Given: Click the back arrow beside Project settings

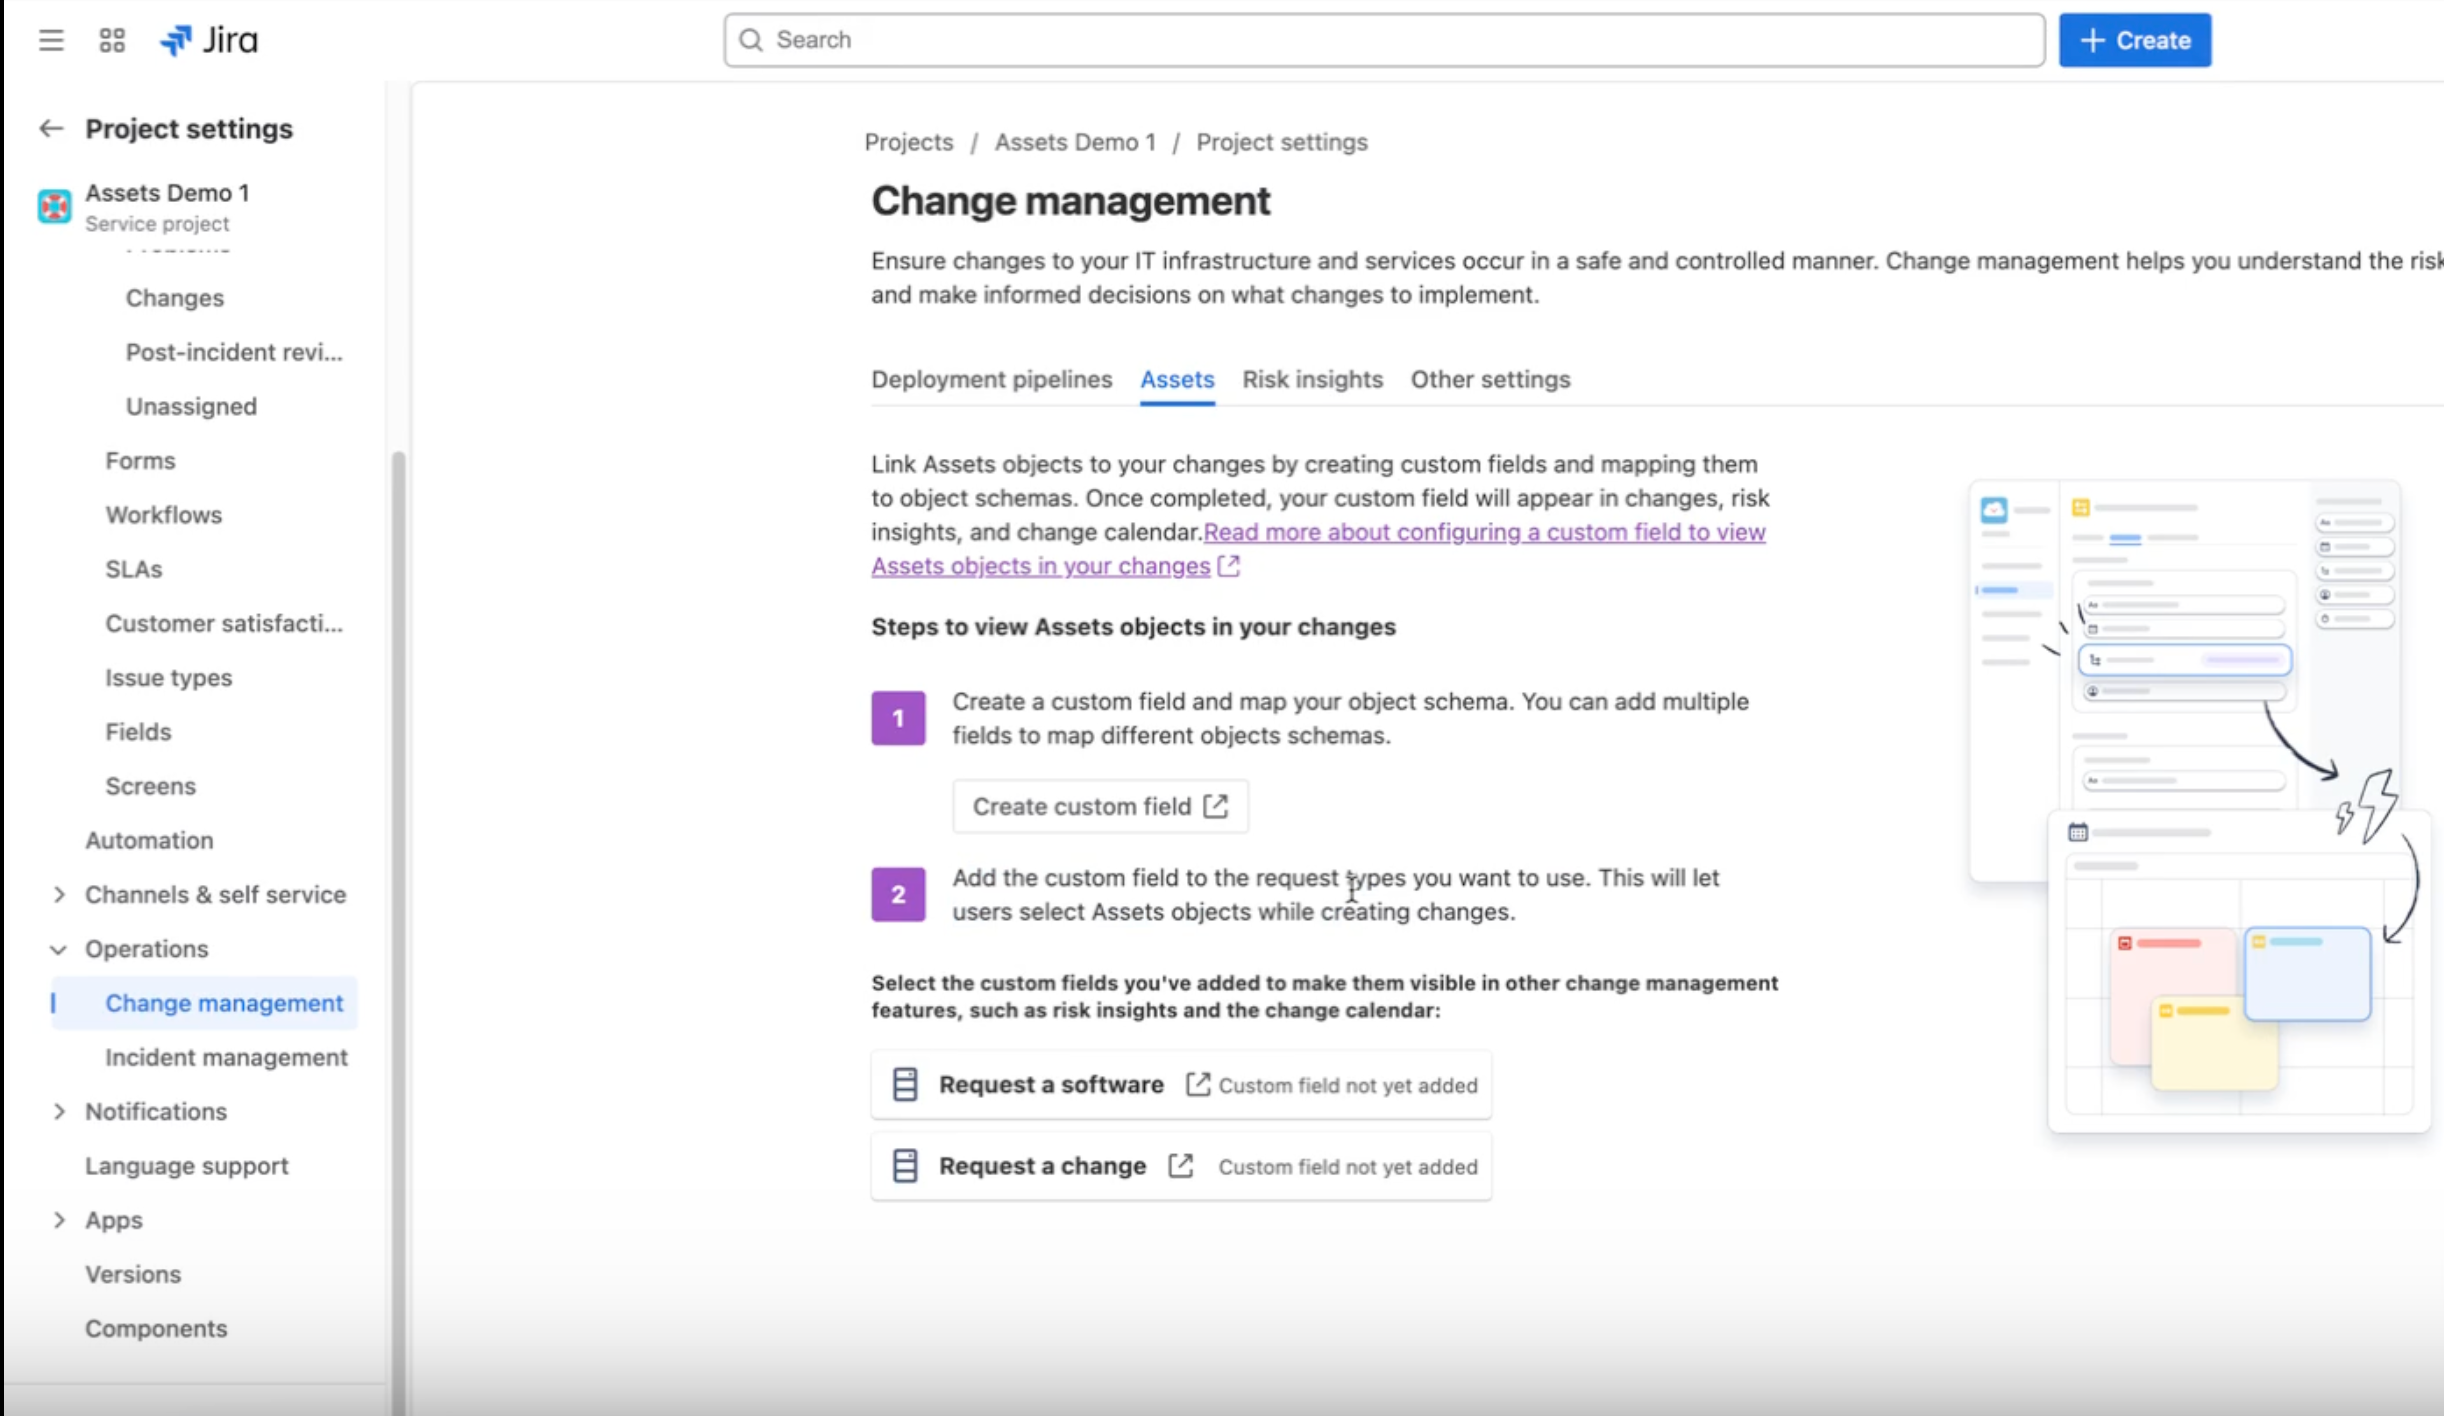Looking at the screenshot, I should [51, 128].
